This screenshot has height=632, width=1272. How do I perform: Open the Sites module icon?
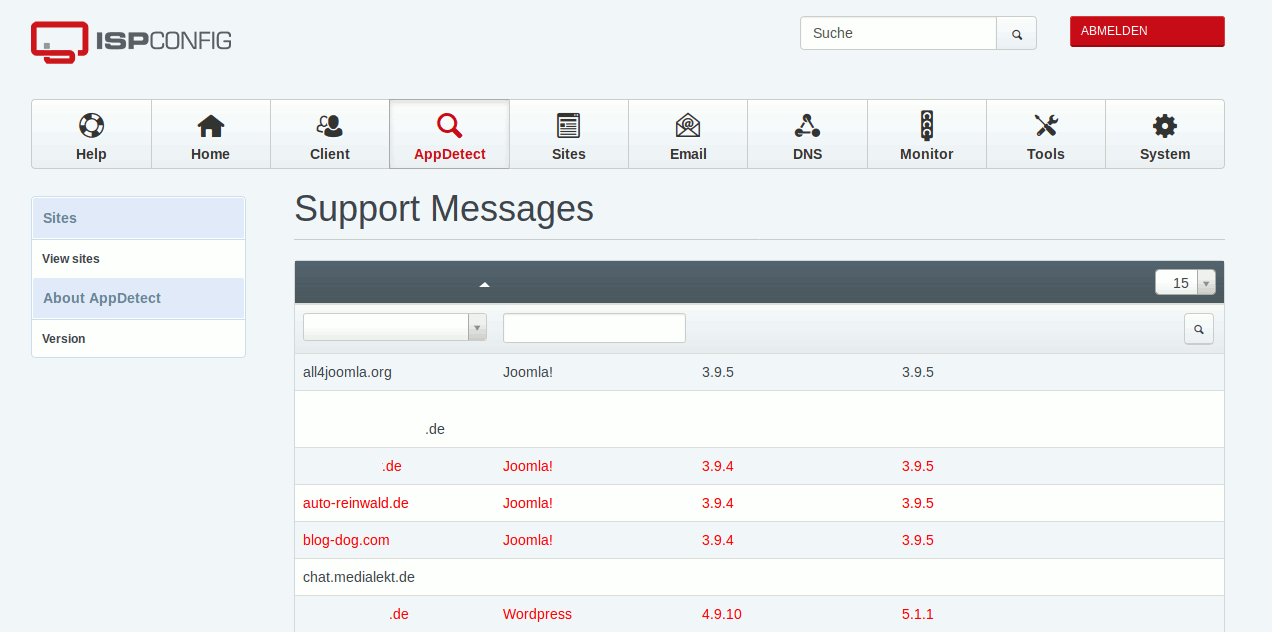click(x=569, y=125)
